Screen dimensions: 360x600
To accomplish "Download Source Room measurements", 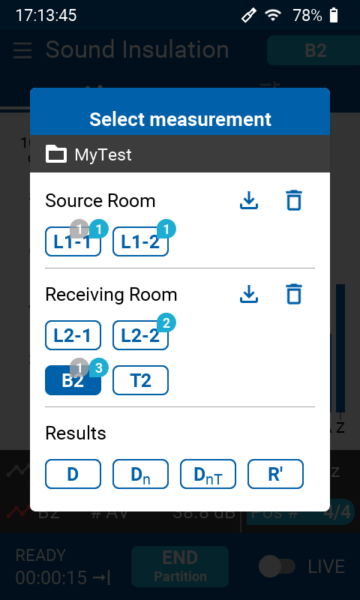I will tap(249, 201).
